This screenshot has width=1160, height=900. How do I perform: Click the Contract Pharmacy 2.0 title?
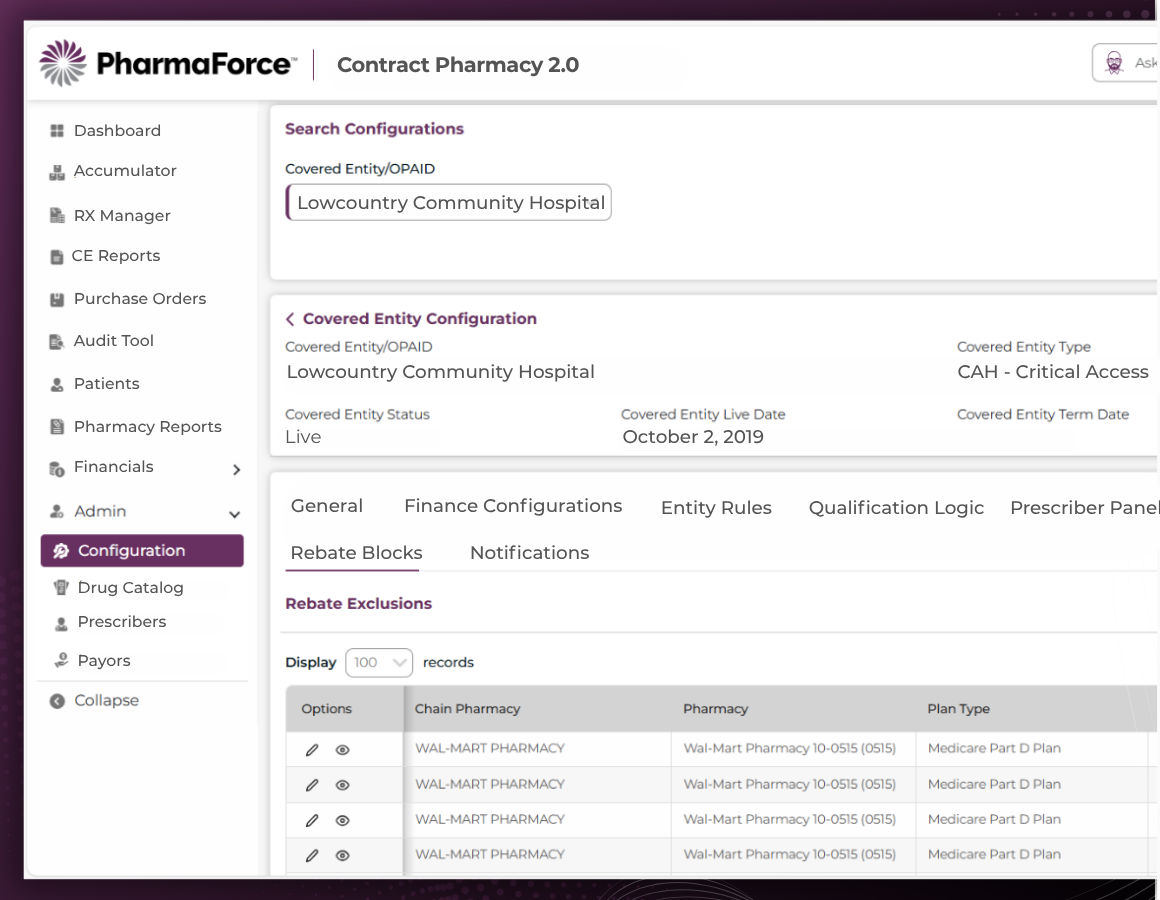[458, 65]
